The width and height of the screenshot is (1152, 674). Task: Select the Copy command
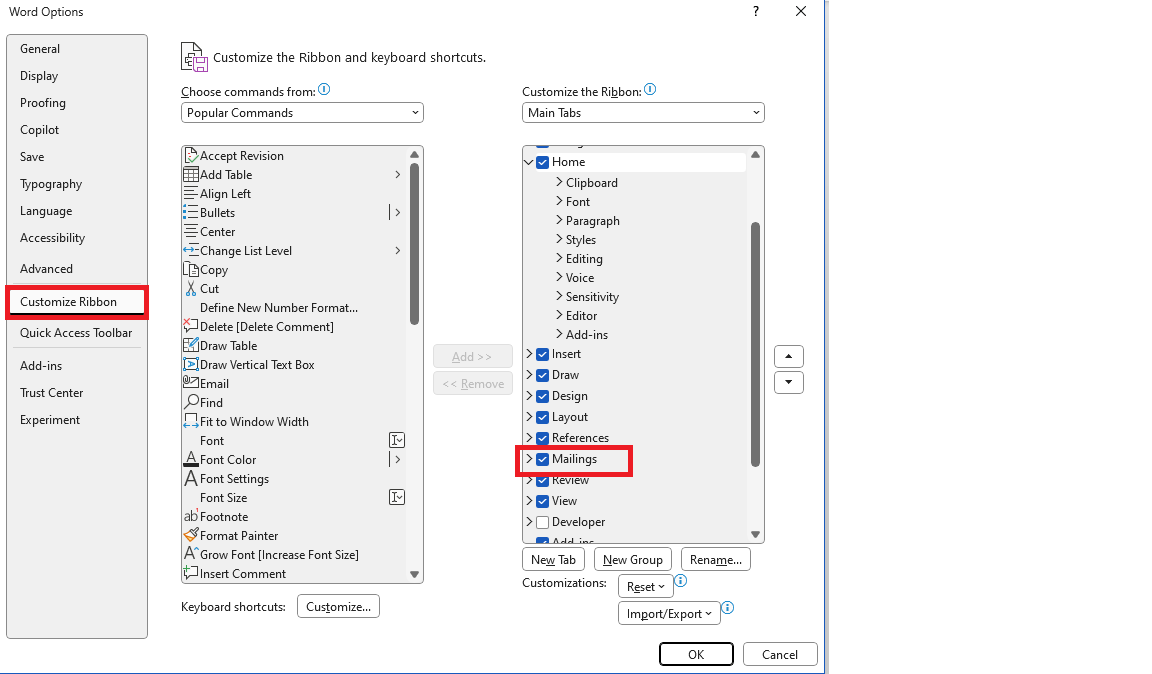point(212,269)
